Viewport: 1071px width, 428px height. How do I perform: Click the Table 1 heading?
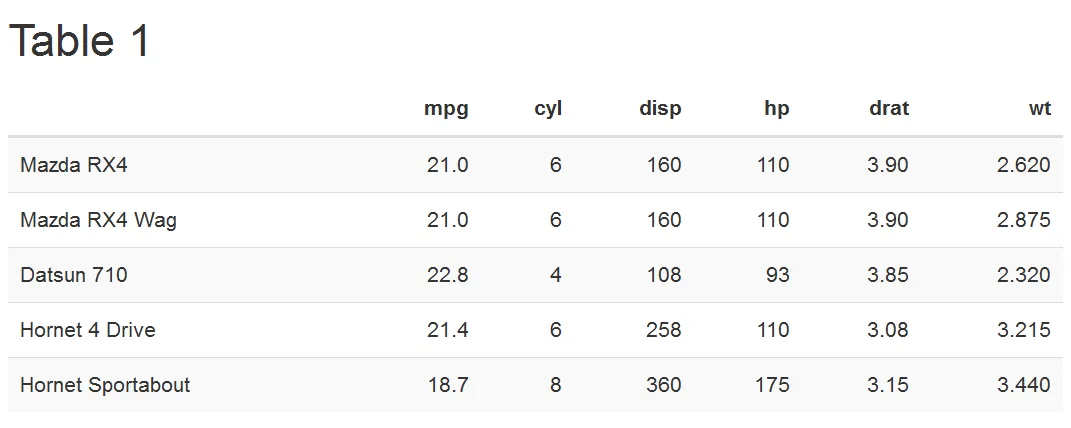(79, 41)
